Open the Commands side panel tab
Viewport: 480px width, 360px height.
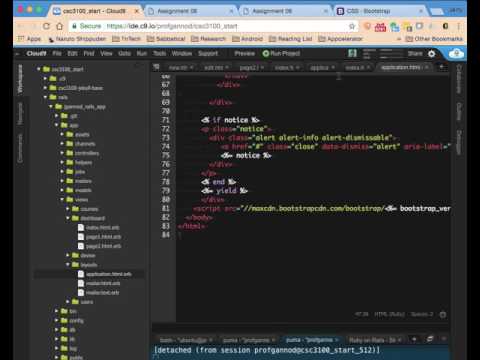point(20,149)
